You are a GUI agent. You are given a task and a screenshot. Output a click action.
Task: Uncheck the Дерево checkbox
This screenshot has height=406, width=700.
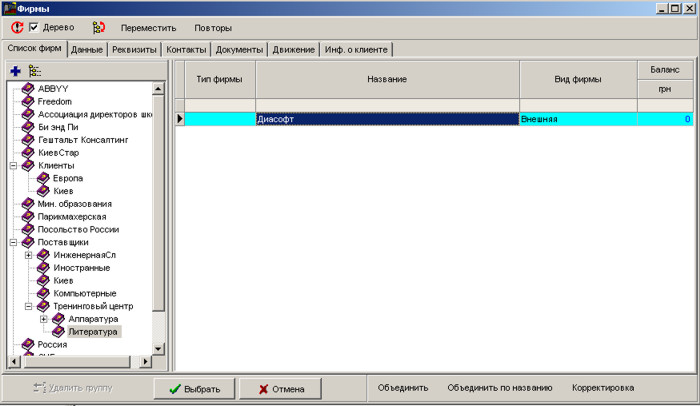[34, 27]
